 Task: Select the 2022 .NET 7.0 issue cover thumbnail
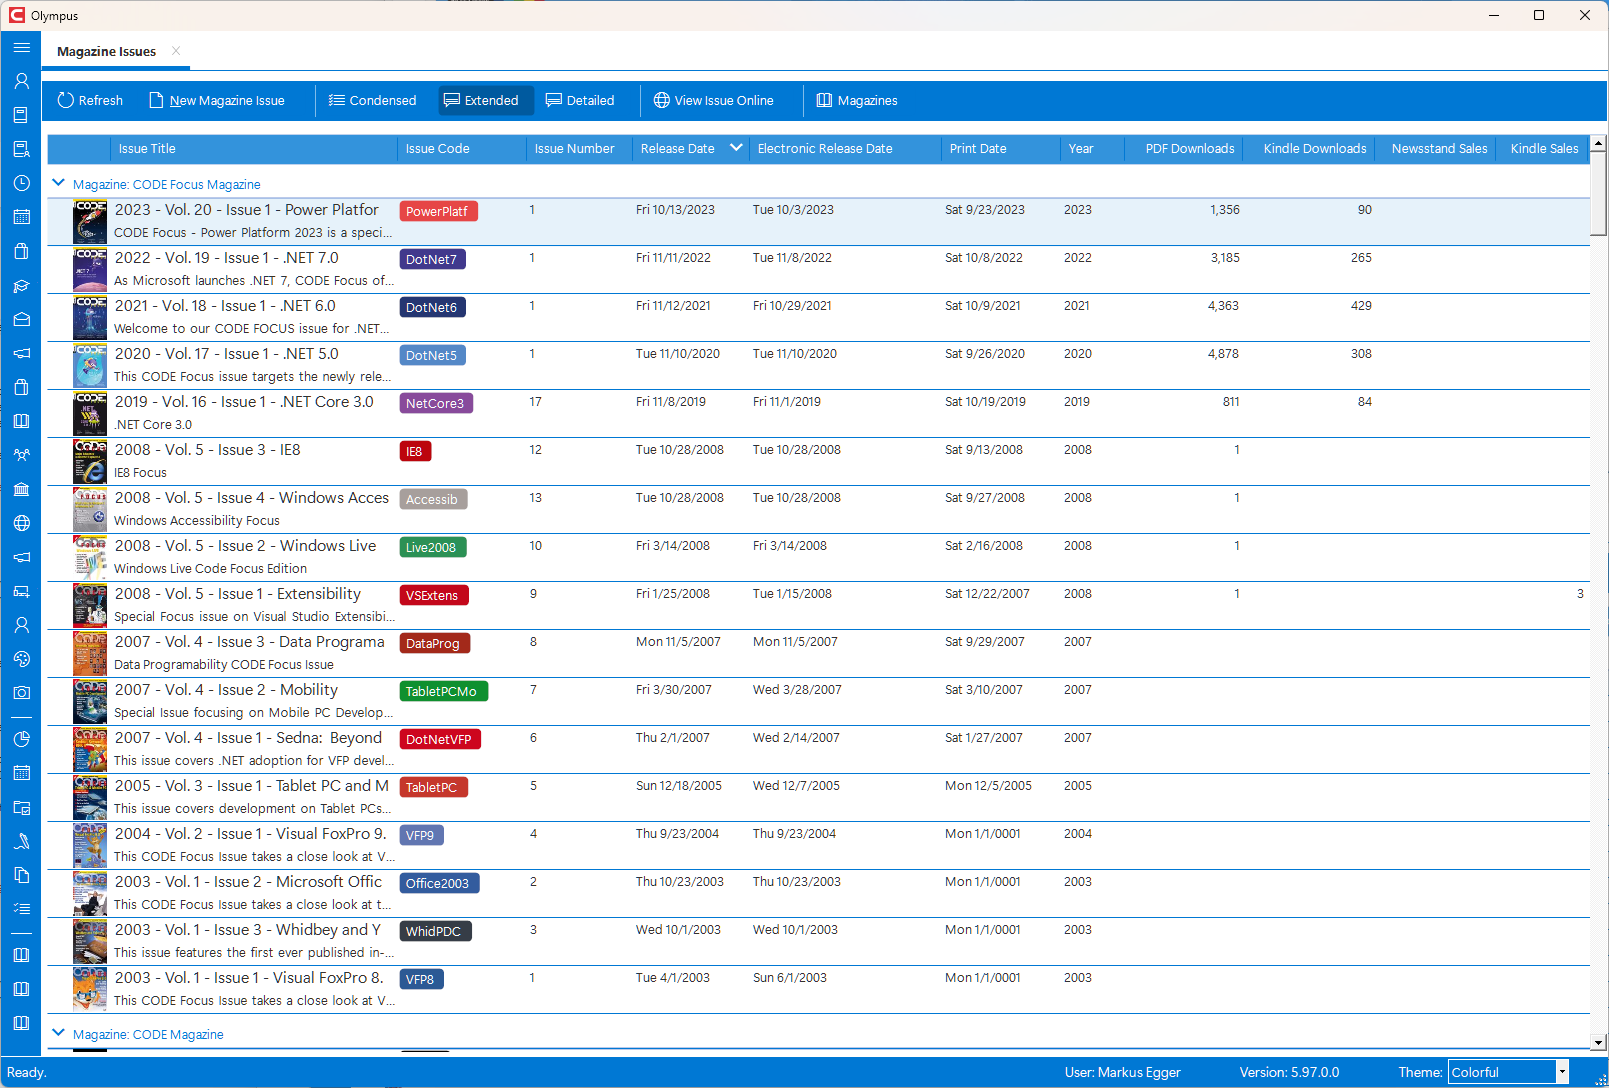tap(90, 270)
